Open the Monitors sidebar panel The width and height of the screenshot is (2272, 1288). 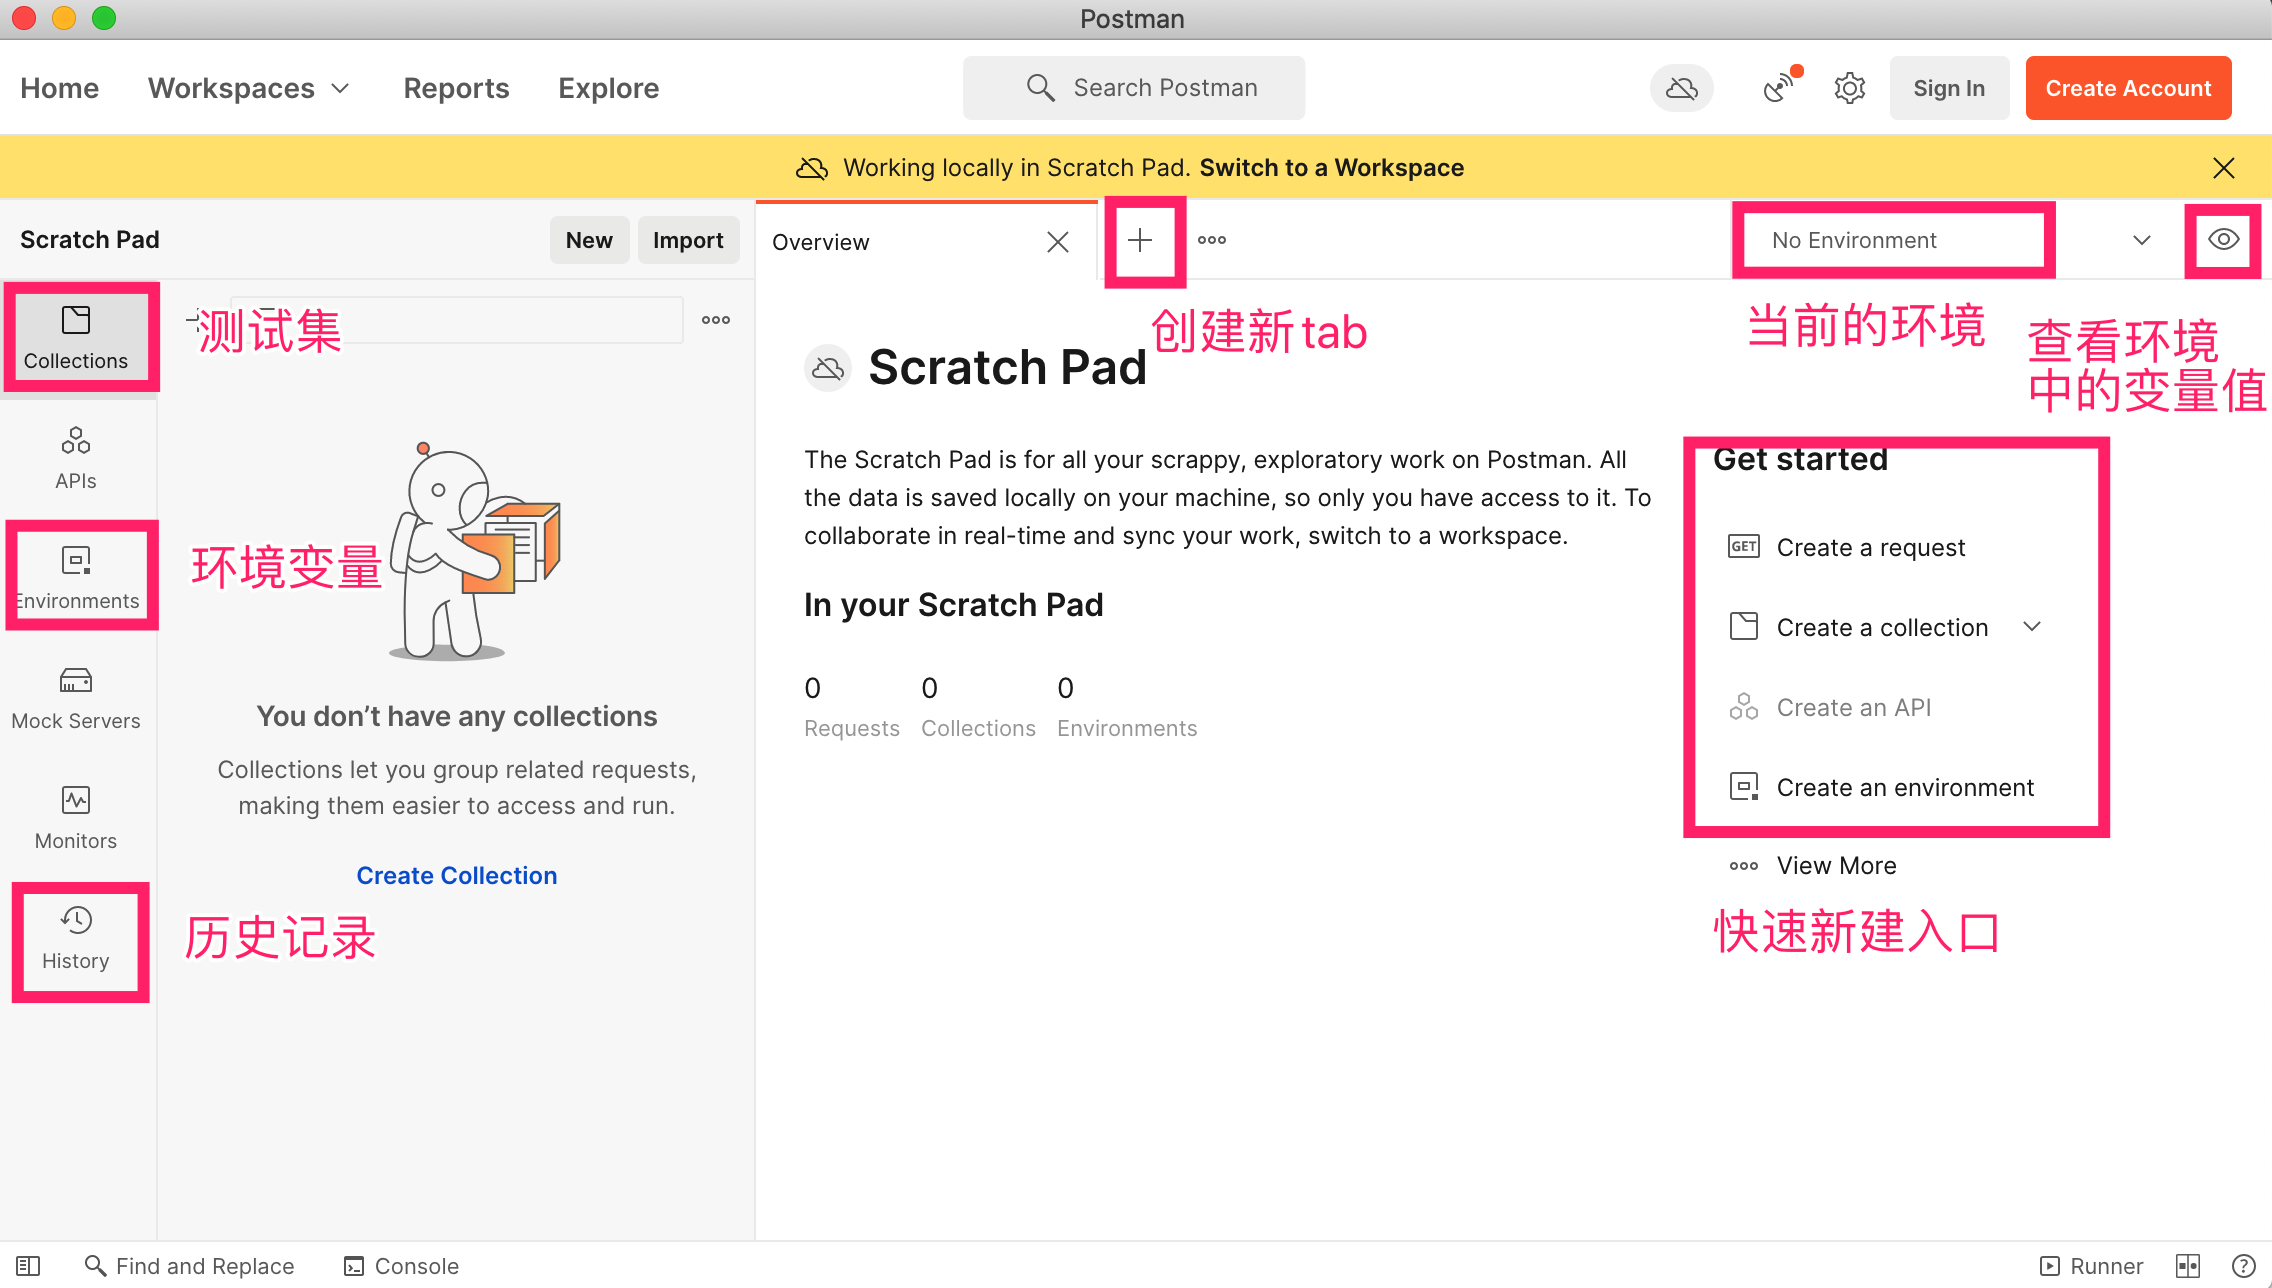(x=76, y=818)
